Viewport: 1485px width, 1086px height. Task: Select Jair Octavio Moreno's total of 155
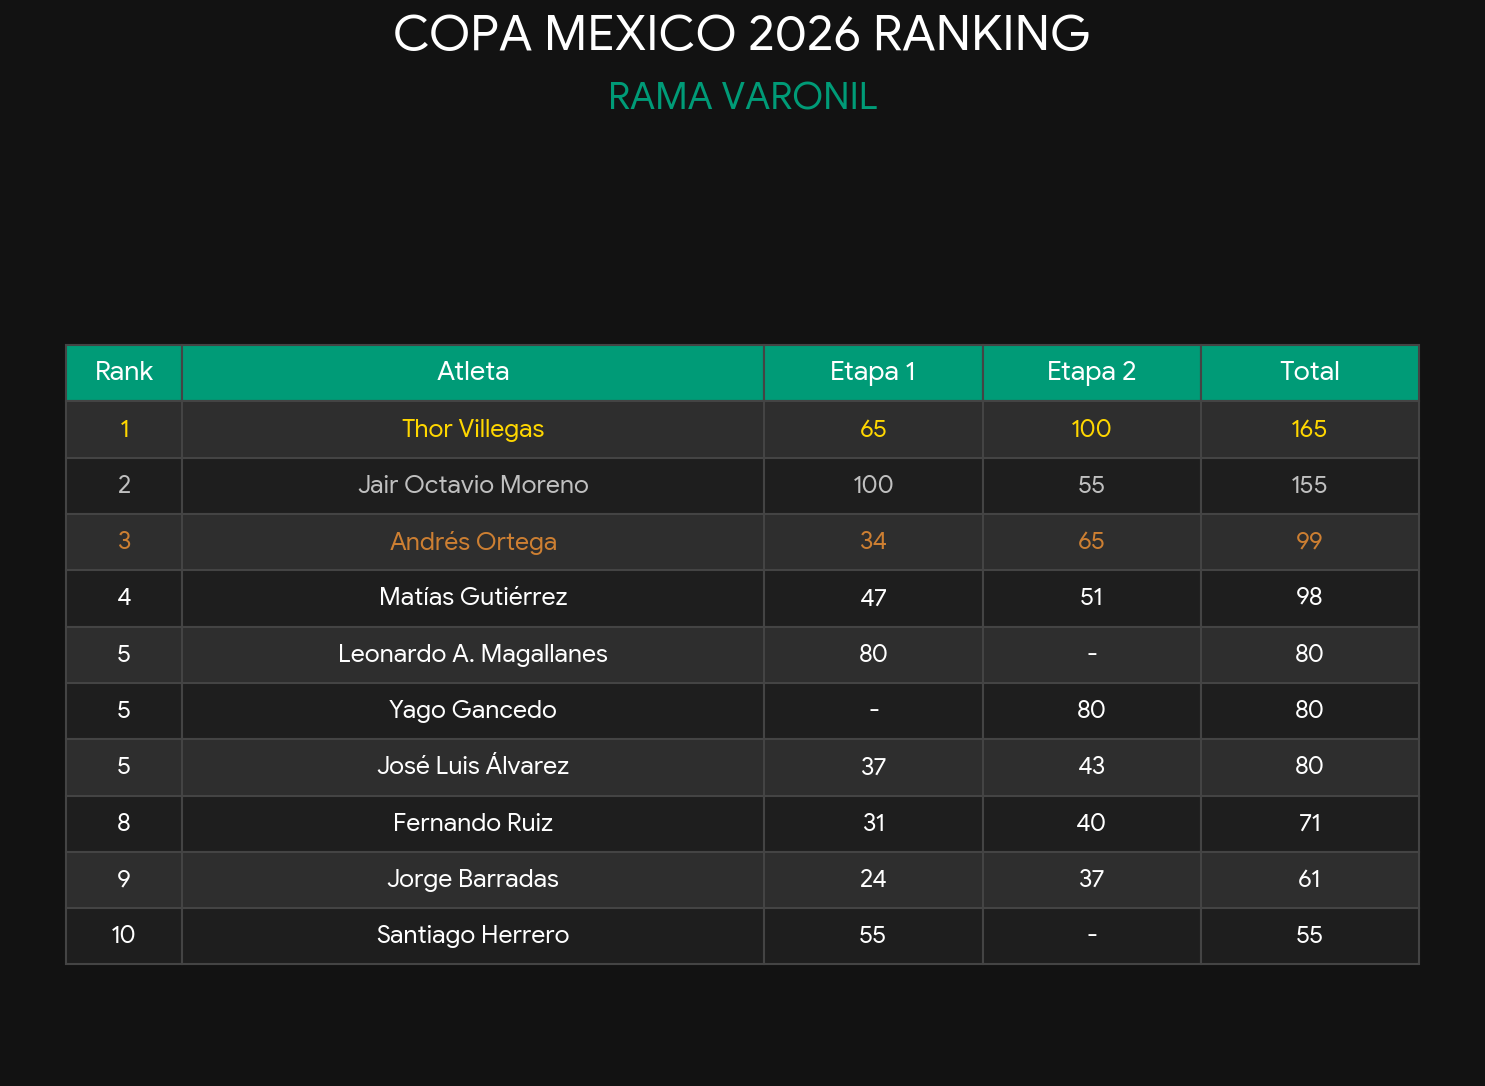[1309, 485]
